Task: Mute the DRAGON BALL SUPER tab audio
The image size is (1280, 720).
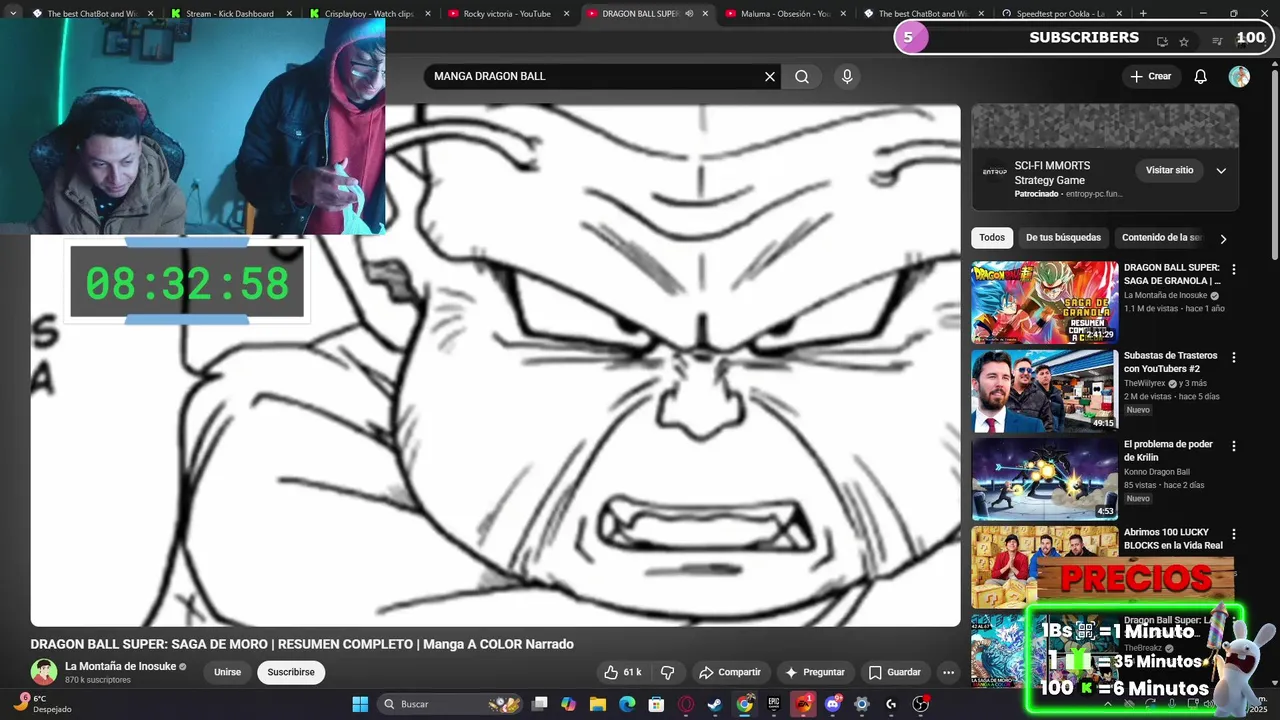Action: [689, 14]
